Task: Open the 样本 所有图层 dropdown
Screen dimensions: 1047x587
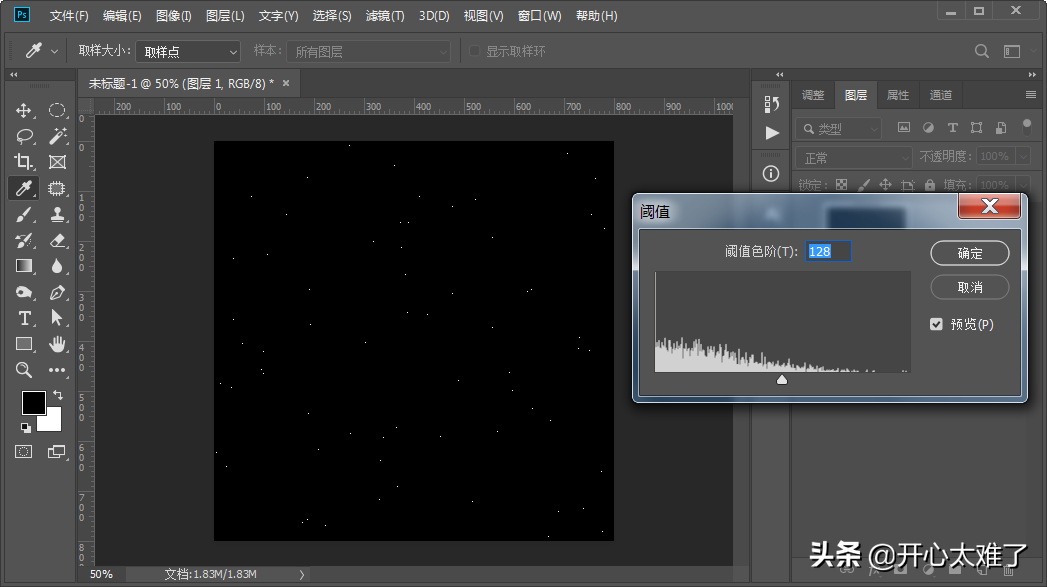Action: [x=369, y=51]
